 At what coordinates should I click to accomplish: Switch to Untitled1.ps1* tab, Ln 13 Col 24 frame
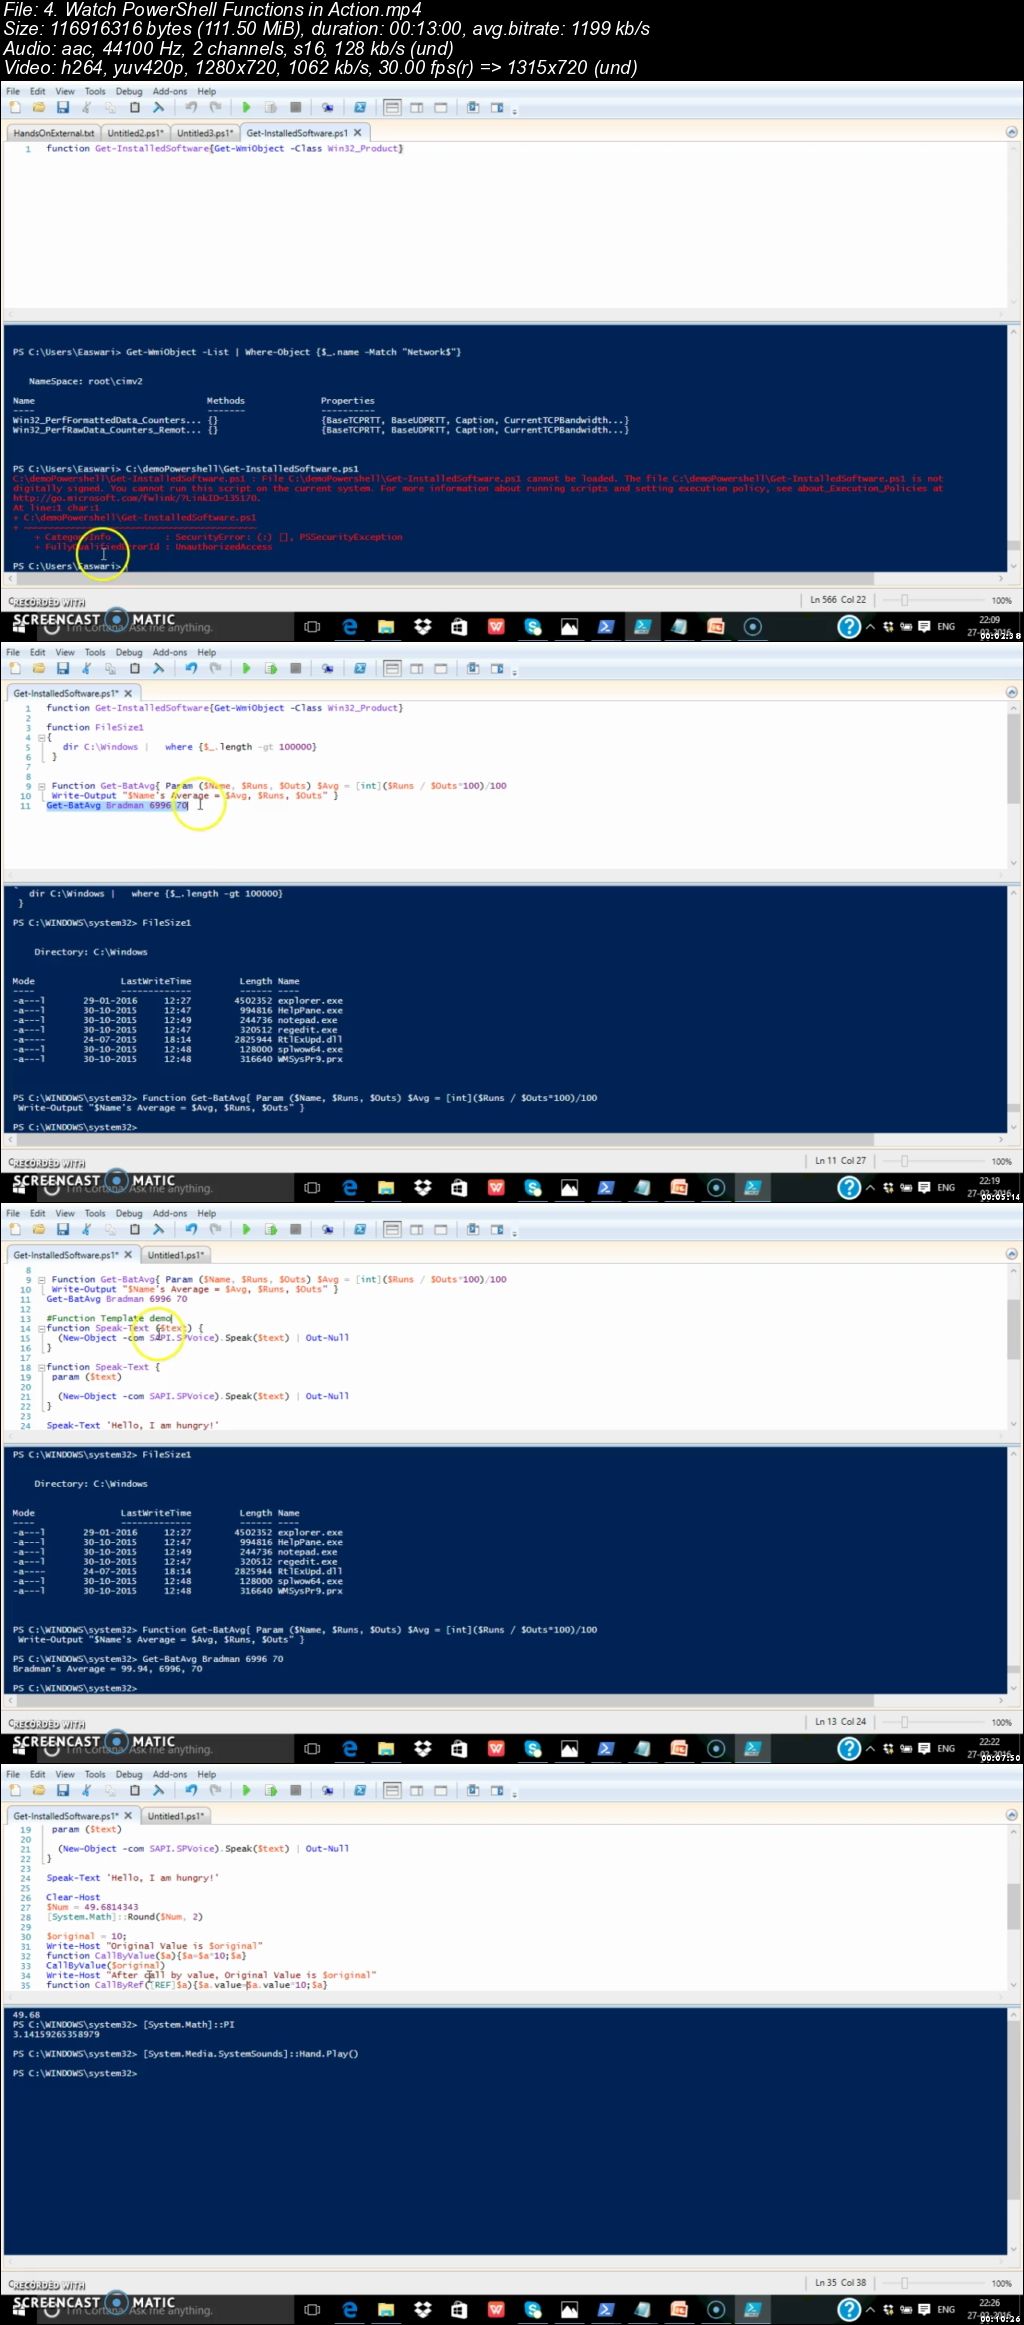click(x=175, y=1254)
